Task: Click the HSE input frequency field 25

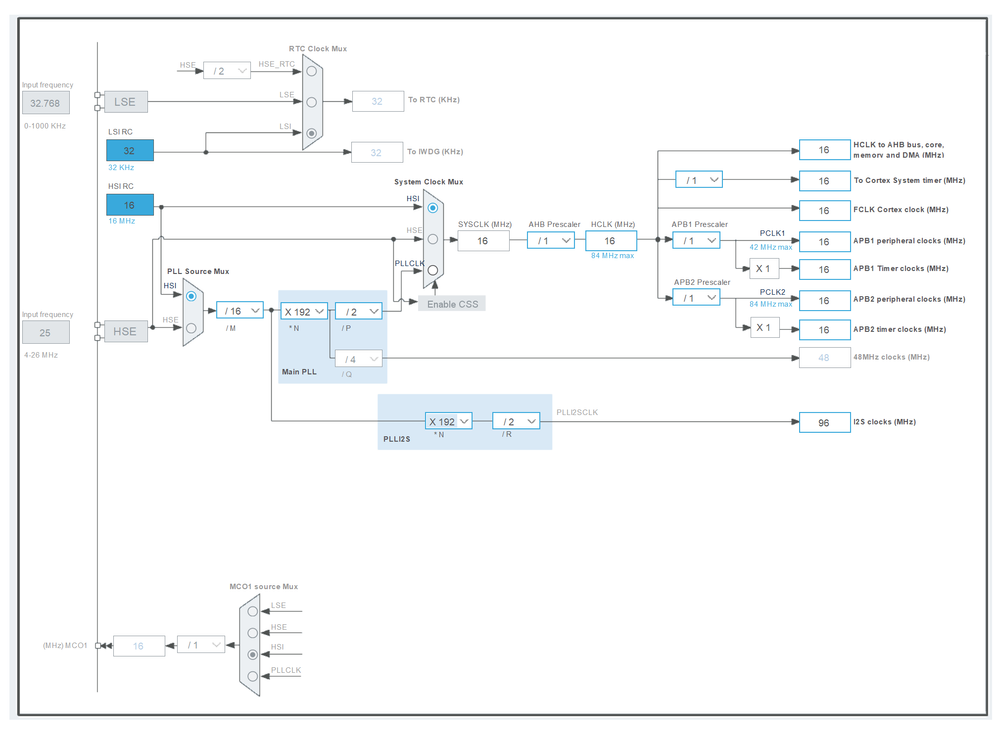Action: (x=45, y=333)
